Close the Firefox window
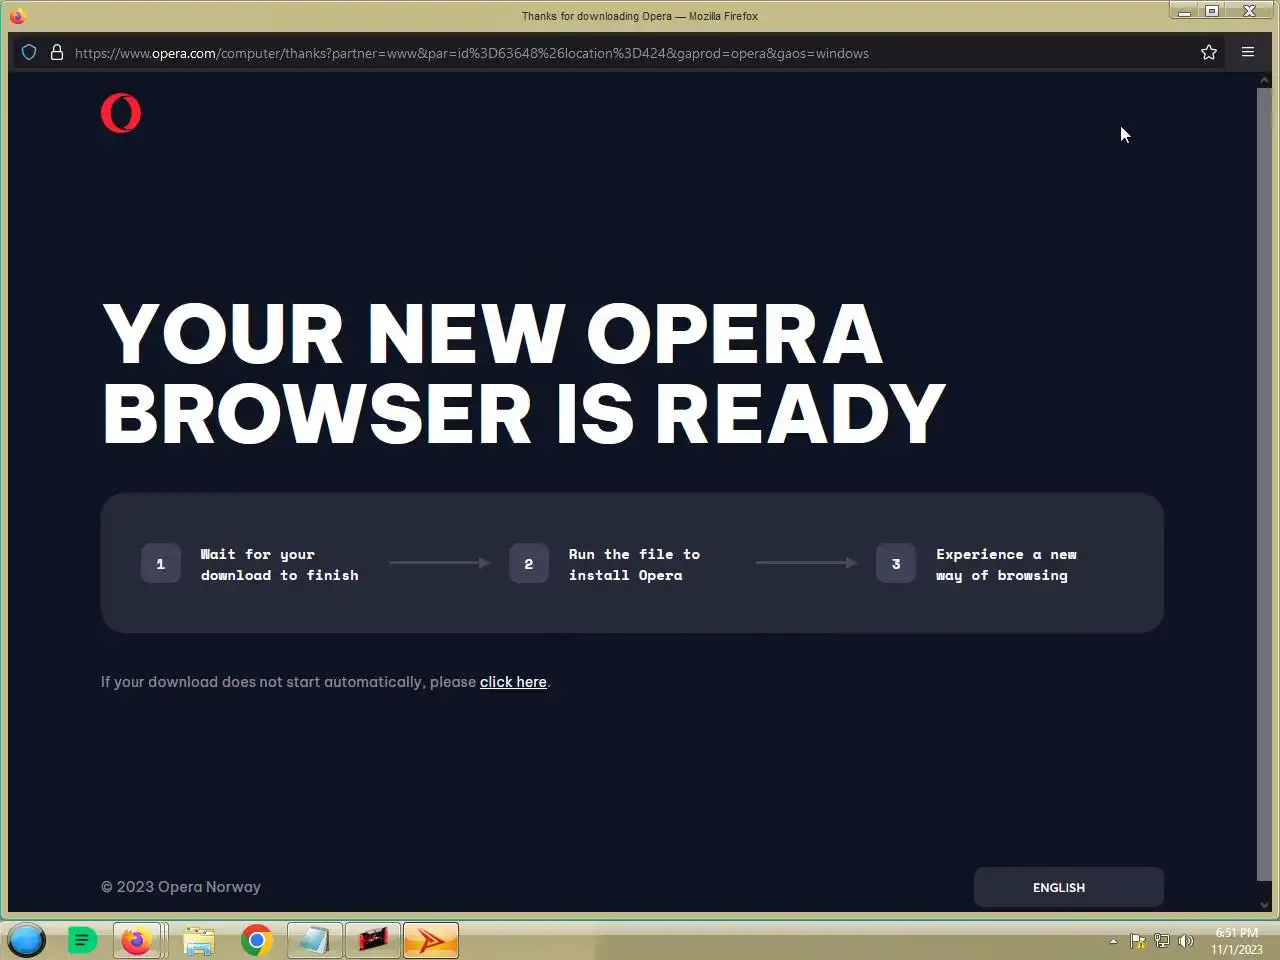The height and width of the screenshot is (960, 1280). click(1250, 11)
